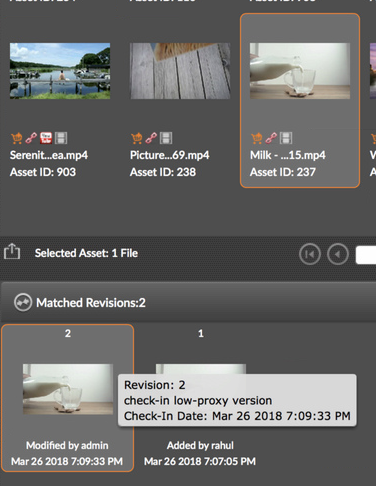Screen dimensions: 376x486
Task: Click the page number input field
Action: (x=366, y=255)
